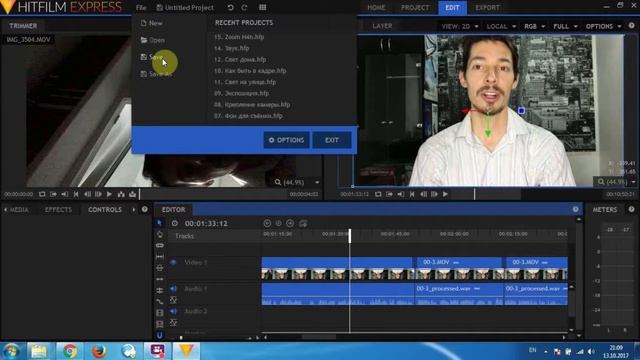Step to next frame in Trimmer
The width and height of the screenshot is (640, 360).
98,194
